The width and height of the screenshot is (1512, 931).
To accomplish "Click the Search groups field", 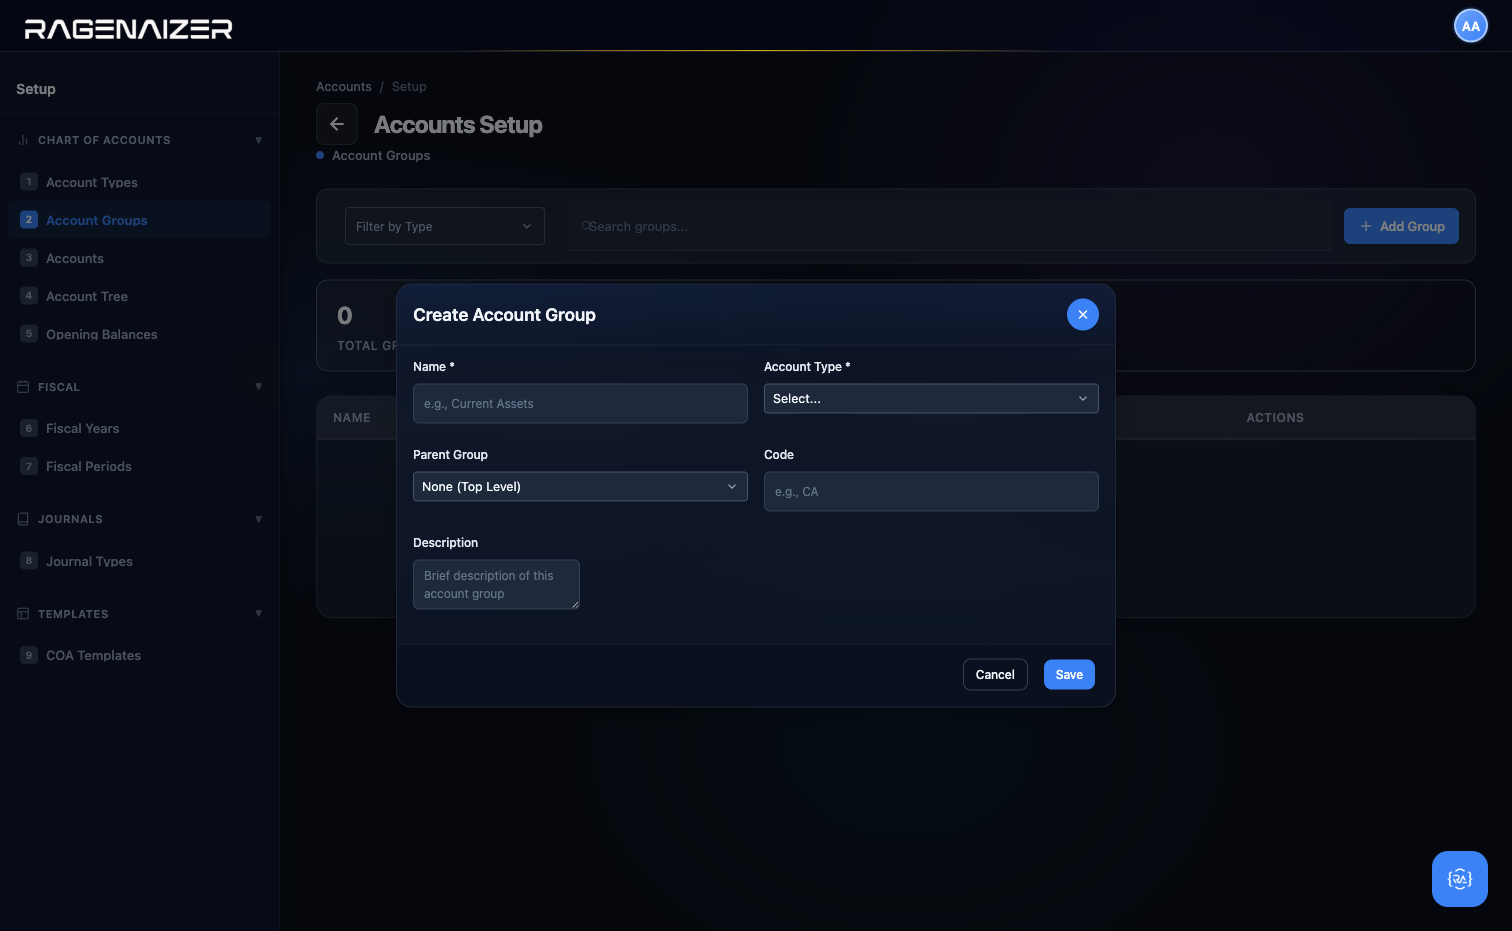I will (950, 226).
